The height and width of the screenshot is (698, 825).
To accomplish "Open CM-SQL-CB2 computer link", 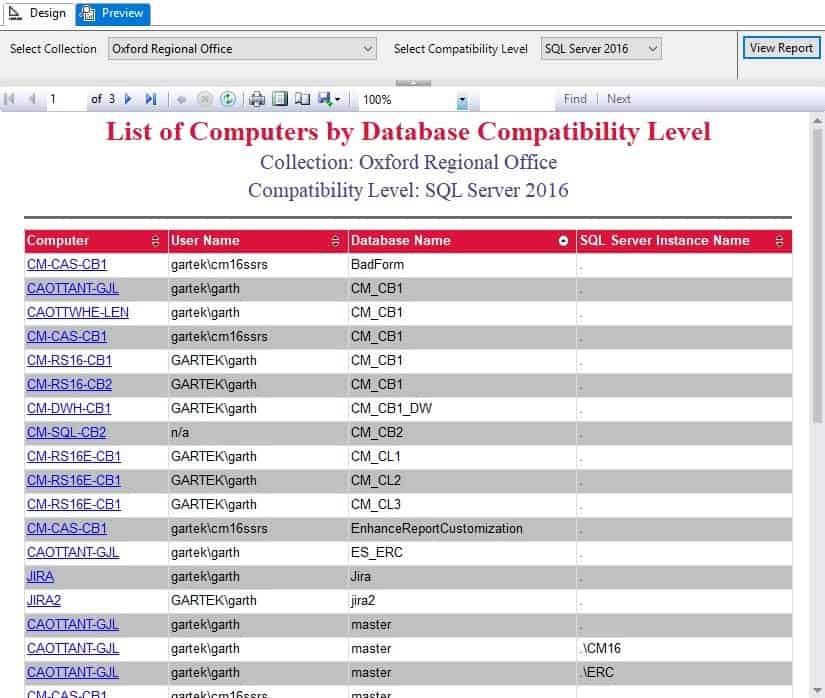I will pos(67,432).
